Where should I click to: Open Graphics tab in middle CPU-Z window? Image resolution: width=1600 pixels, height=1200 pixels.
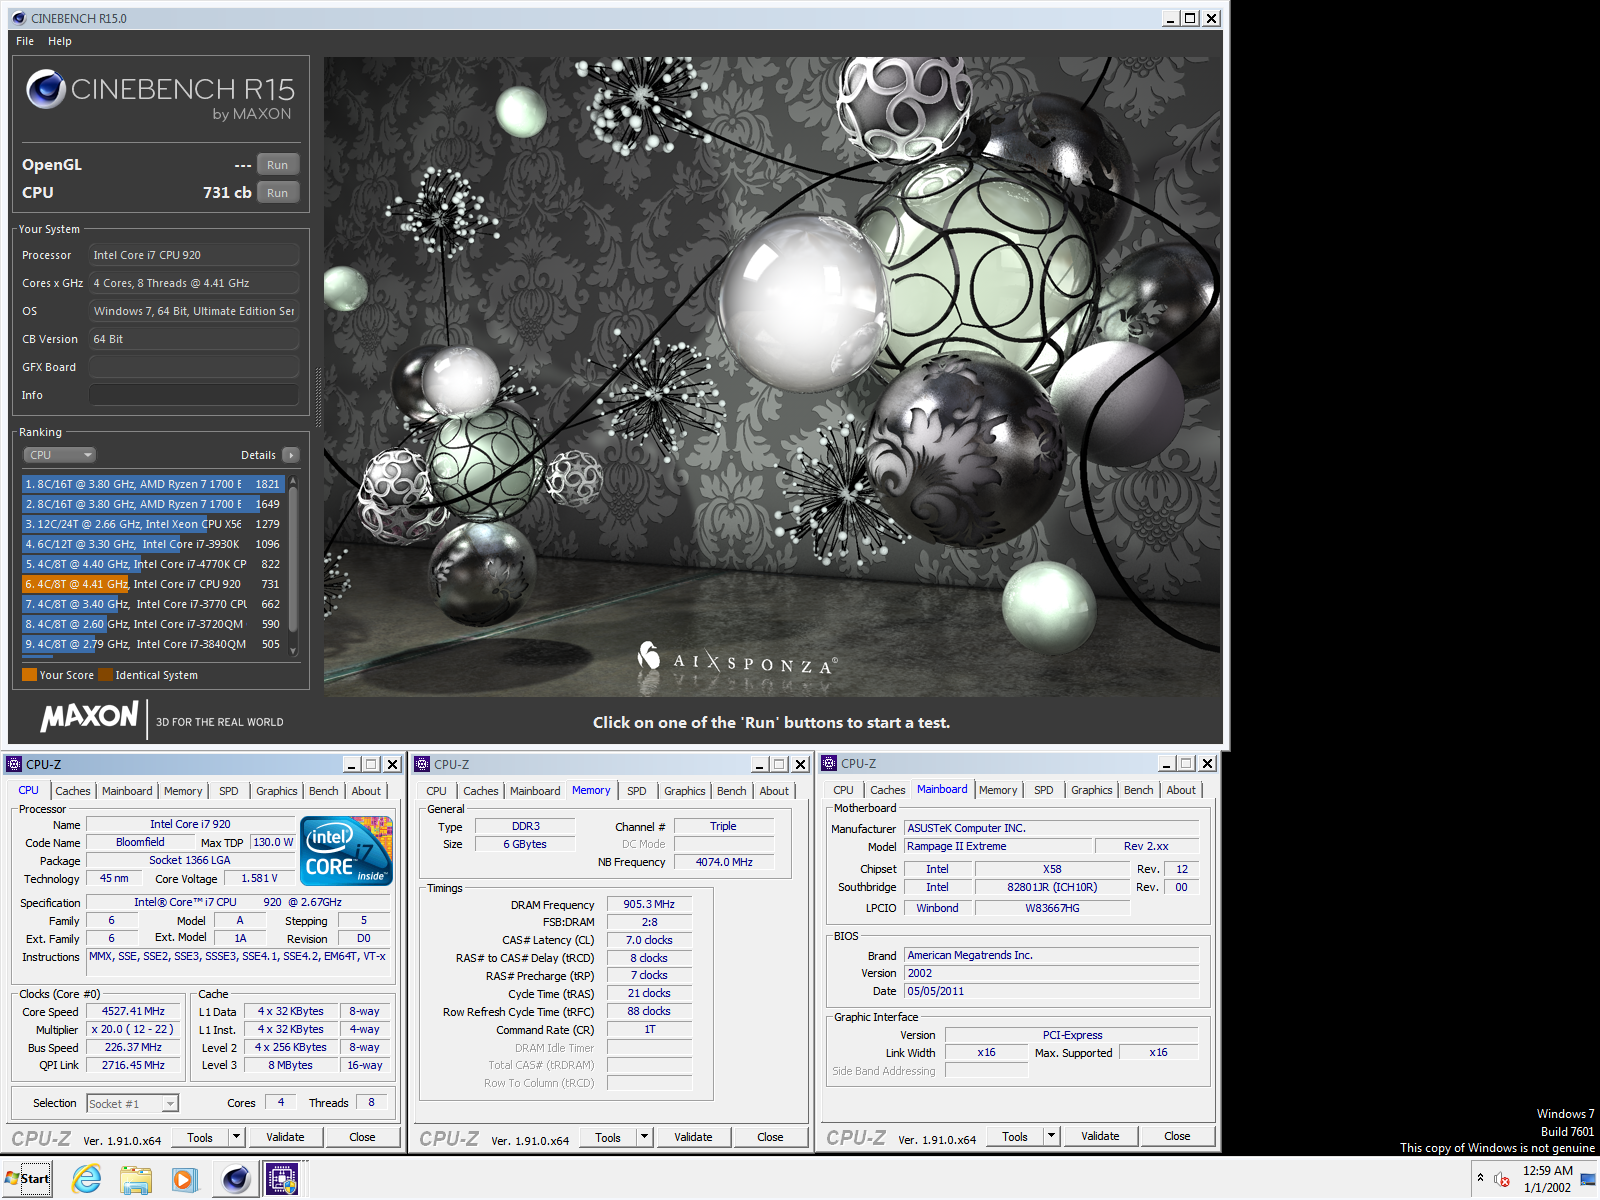(x=685, y=791)
